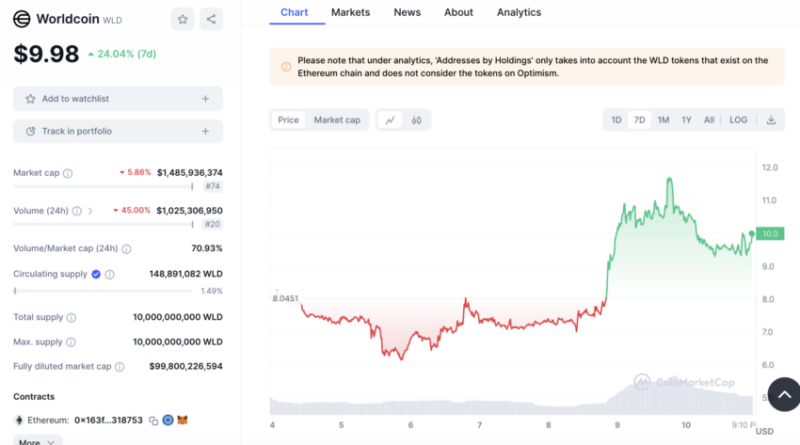The width and height of the screenshot is (800, 445).
Task: Open the Markets tab
Action: 350,12
